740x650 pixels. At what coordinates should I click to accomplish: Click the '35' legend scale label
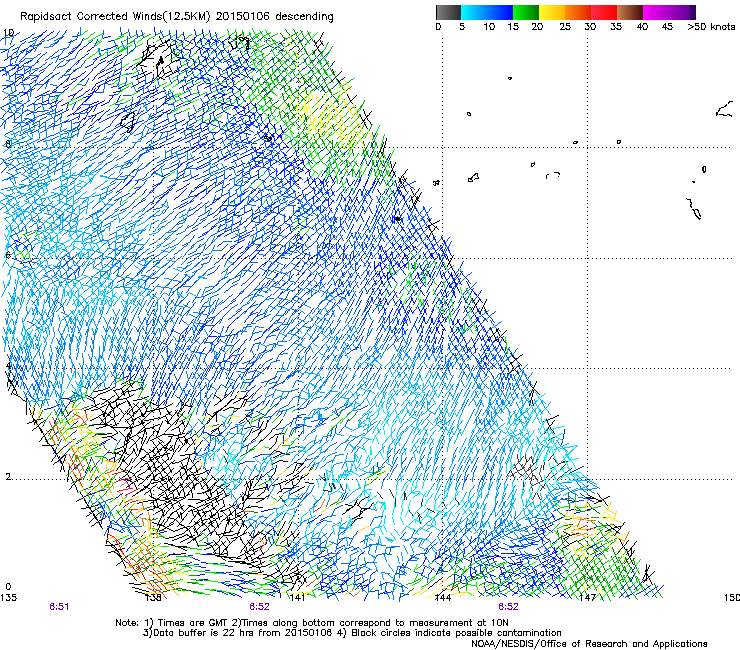[616, 27]
